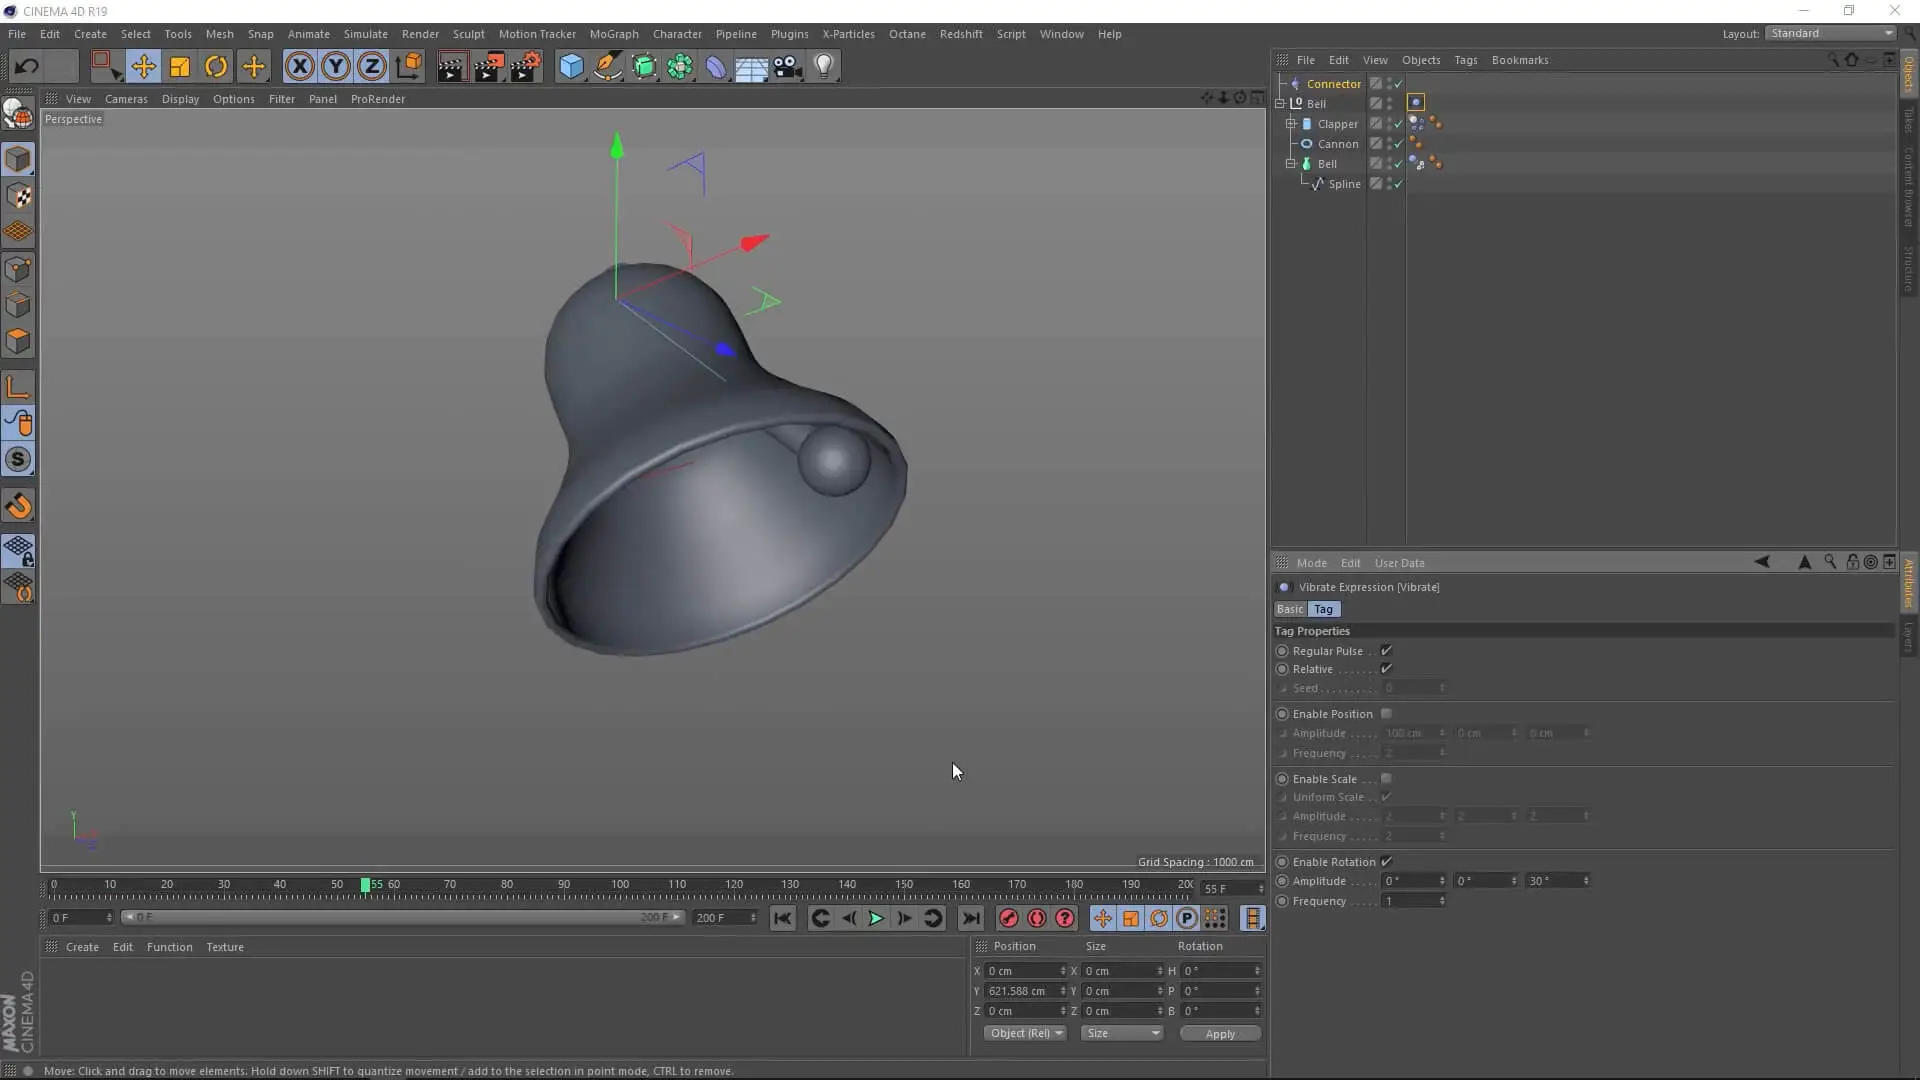1920x1080 pixels.
Task: Toggle Y axis lock
Action: (x=336, y=67)
